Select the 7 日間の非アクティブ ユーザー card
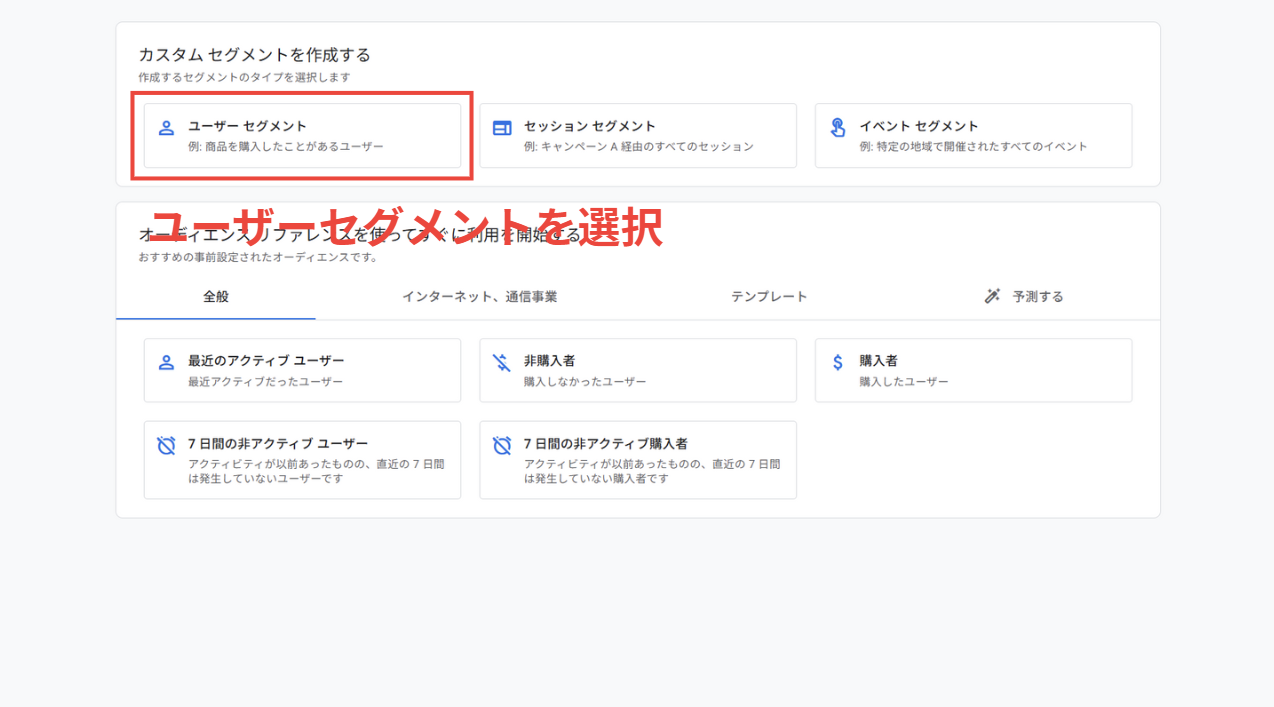 [302, 460]
